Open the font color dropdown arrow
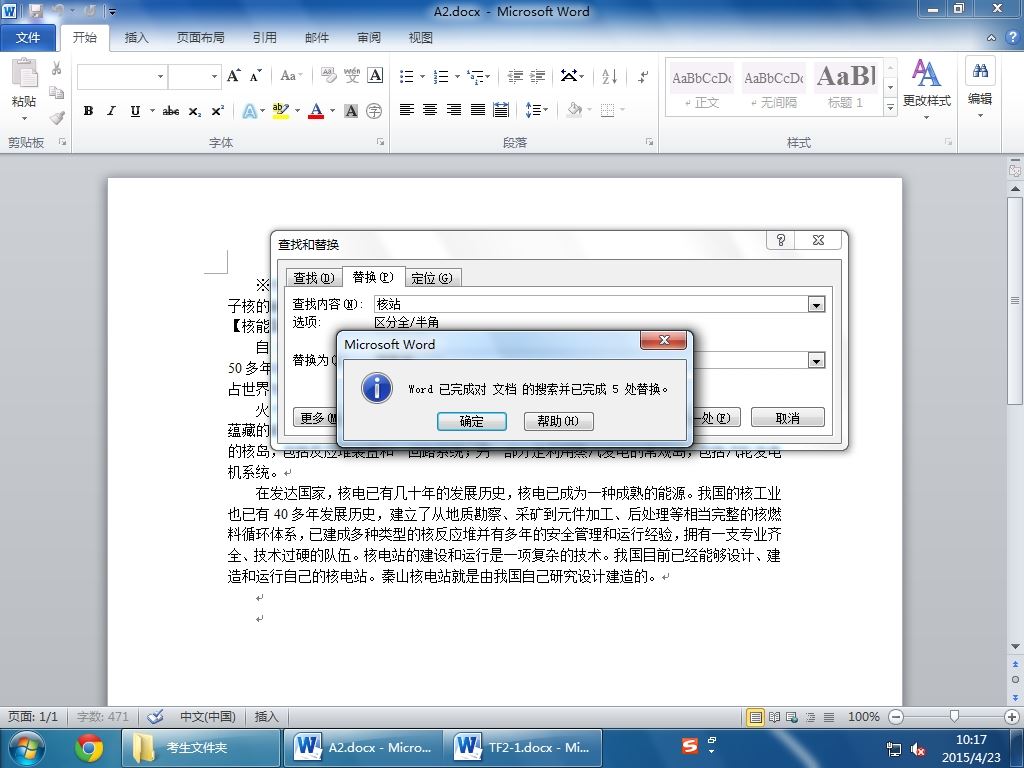 tap(332, 111)
